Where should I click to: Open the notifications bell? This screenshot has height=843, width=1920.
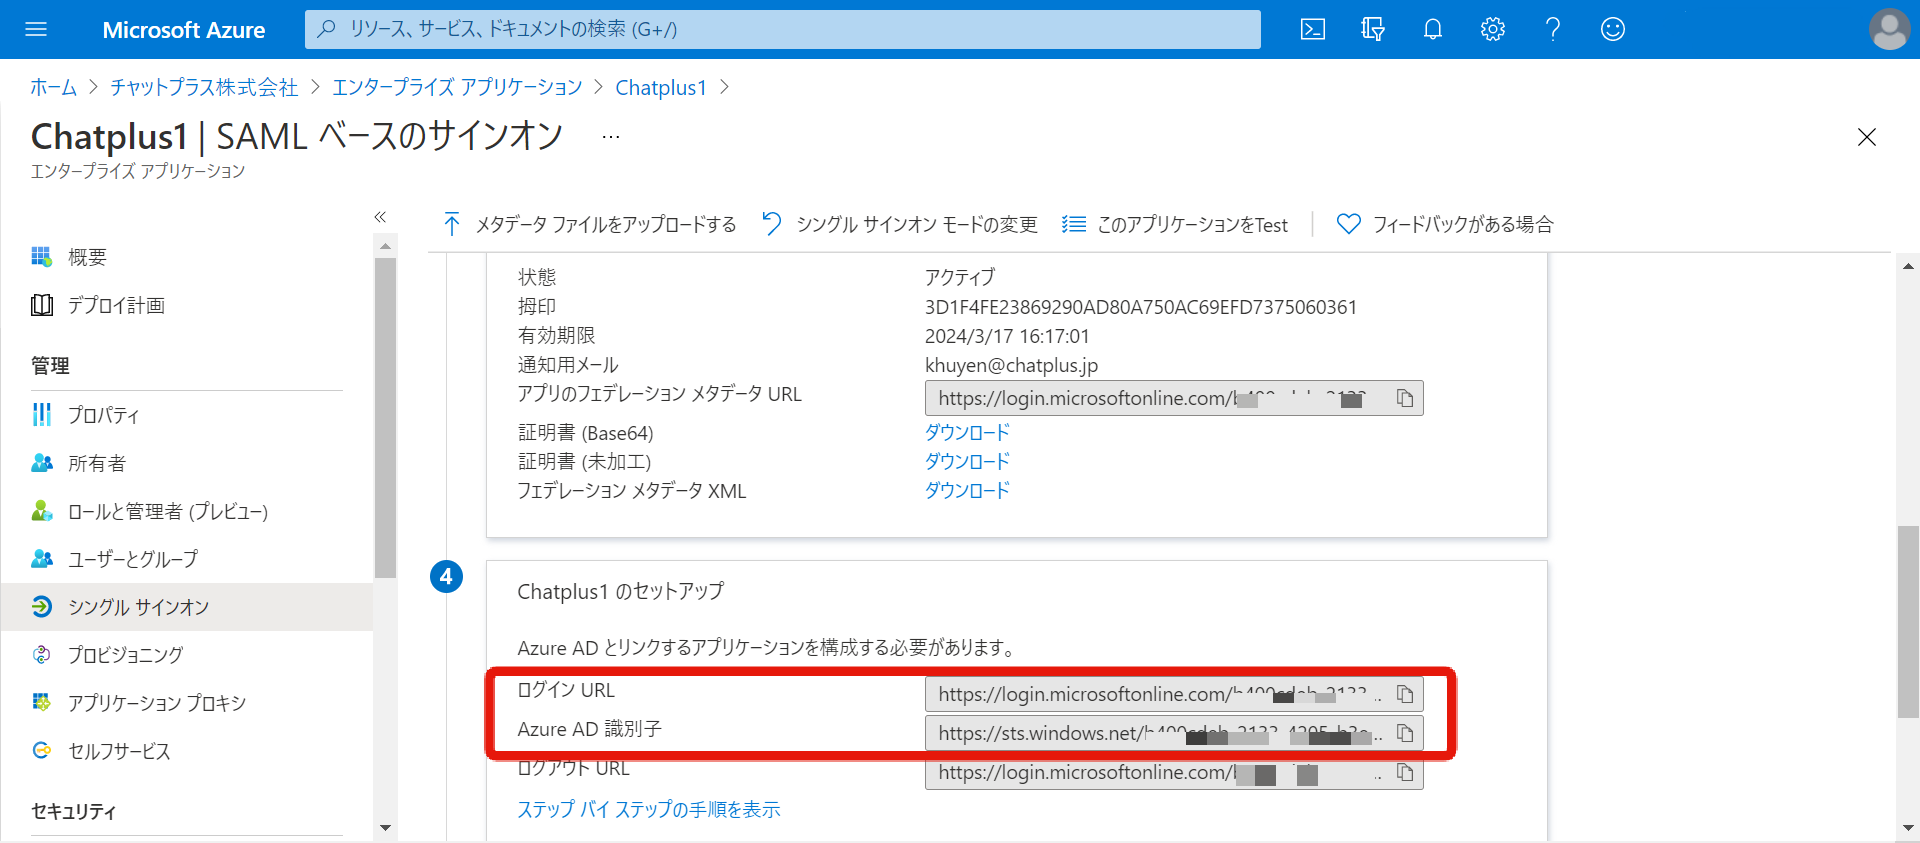1433,29
